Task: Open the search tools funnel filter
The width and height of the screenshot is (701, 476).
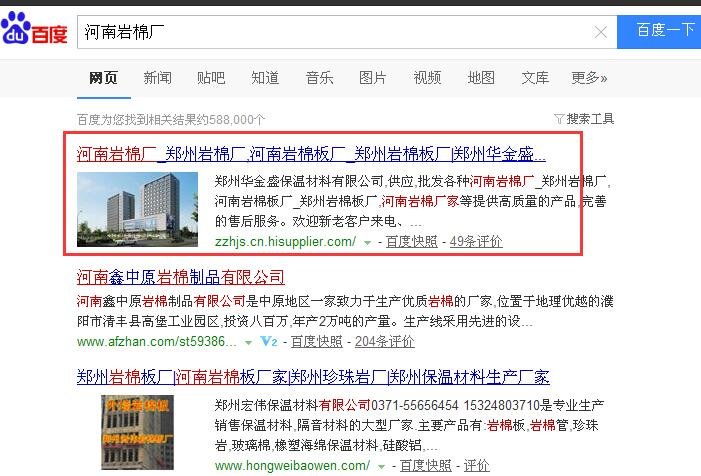Action: tap(584, 119)
